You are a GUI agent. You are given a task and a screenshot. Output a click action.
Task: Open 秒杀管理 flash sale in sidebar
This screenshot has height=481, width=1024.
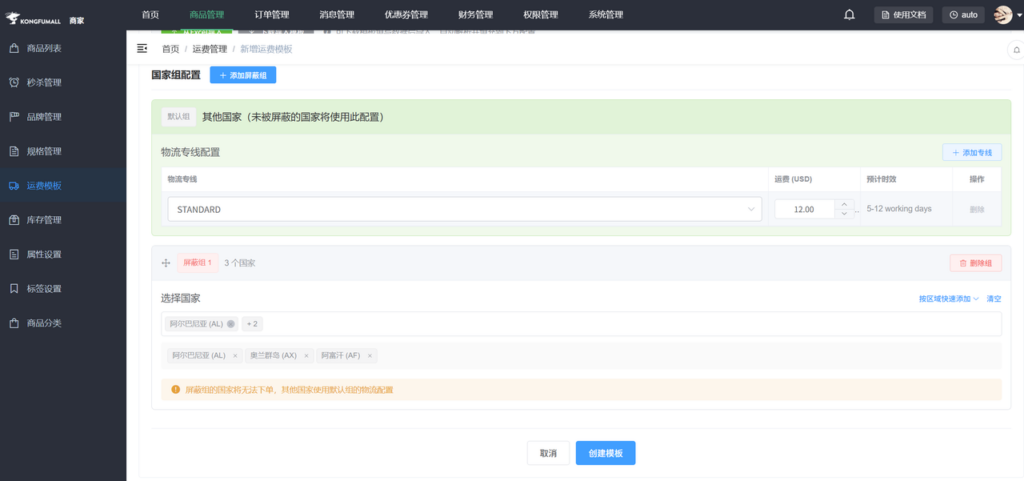[44, 82]
